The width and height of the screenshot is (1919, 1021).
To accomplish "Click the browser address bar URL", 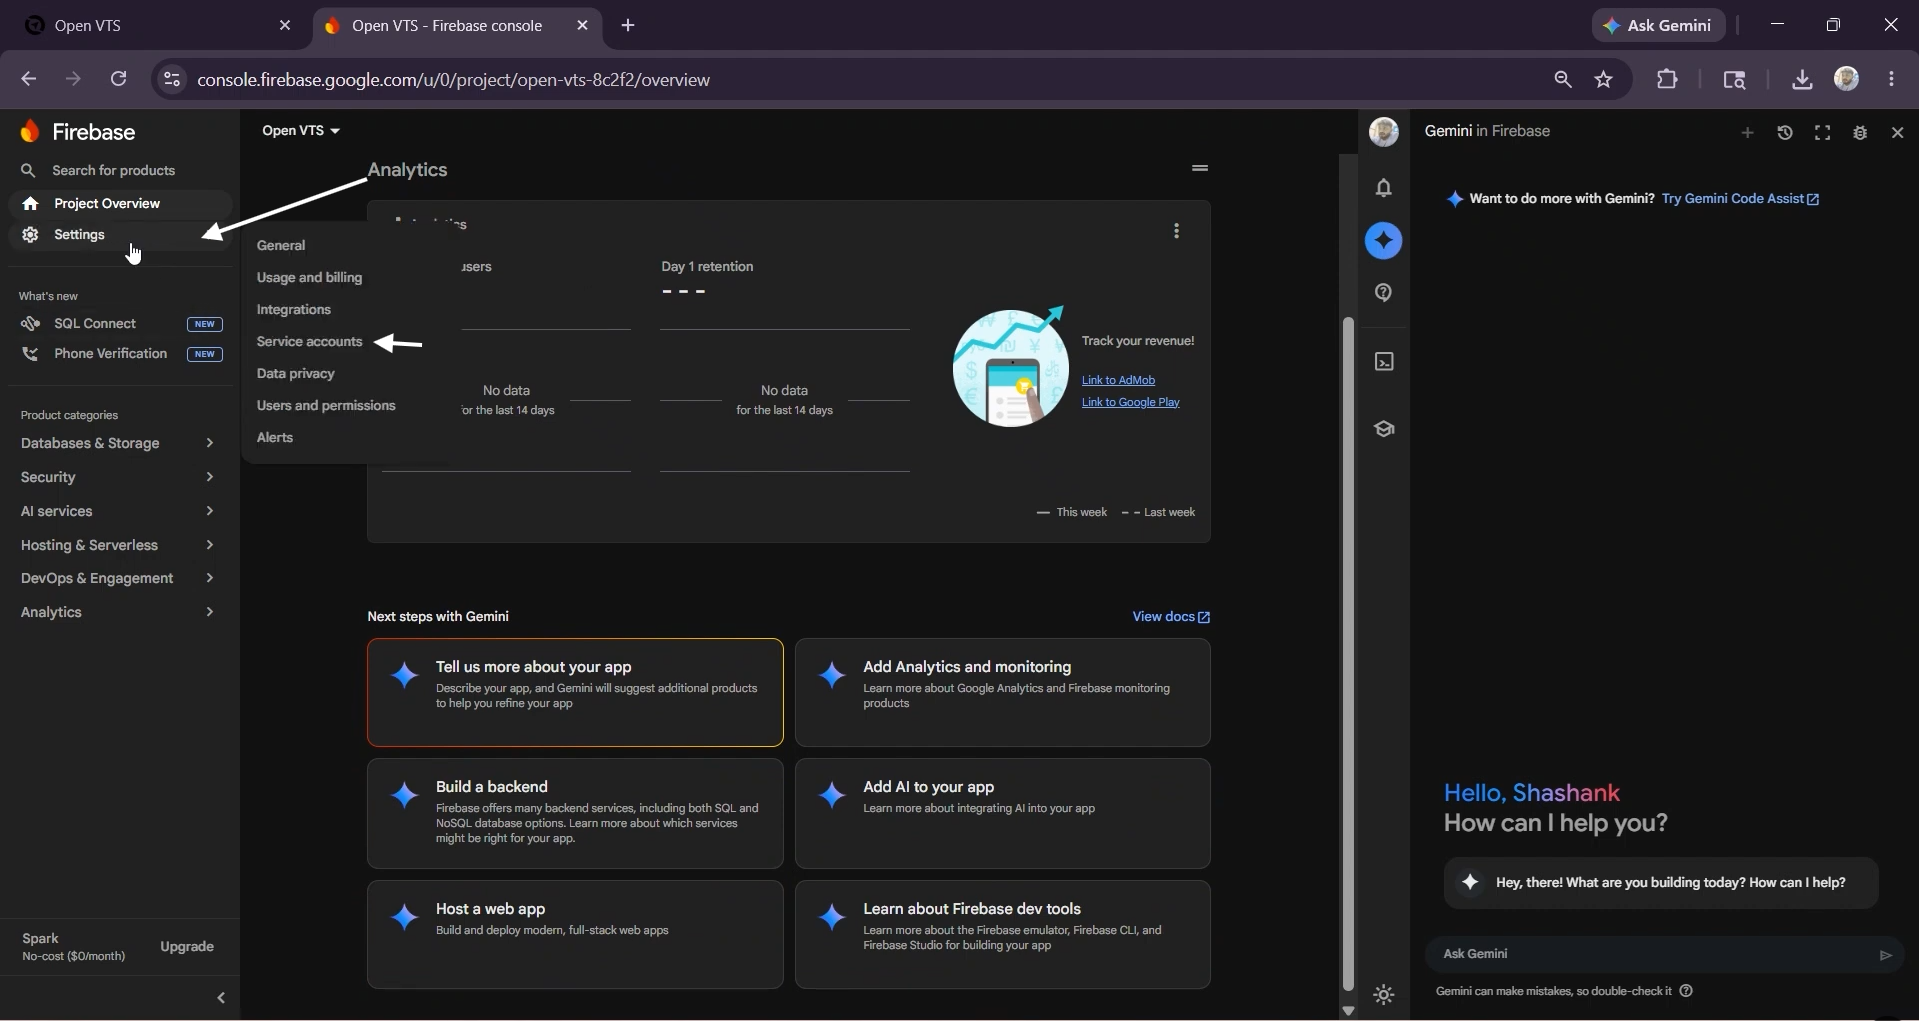I will click(x=453, y=80).
